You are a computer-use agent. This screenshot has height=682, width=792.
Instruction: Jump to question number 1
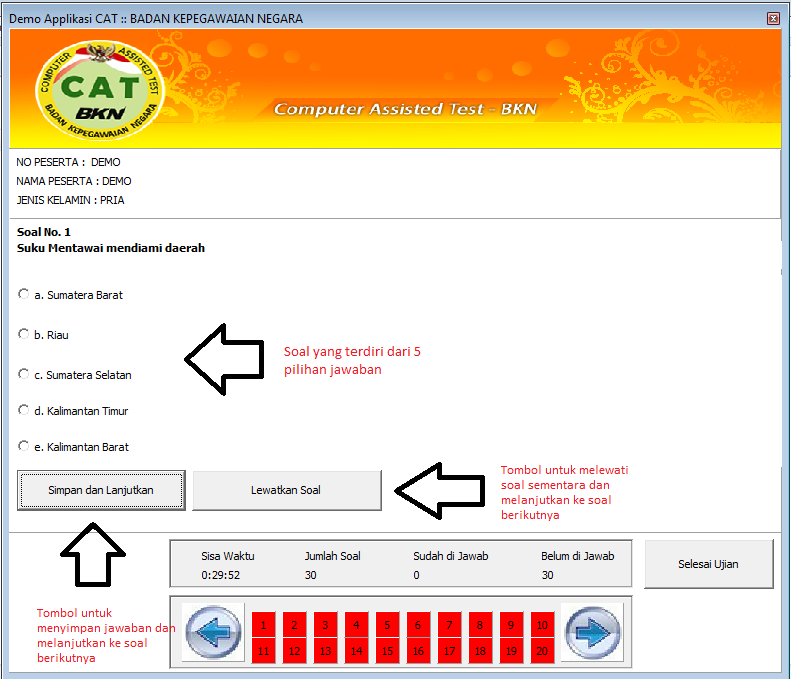[x=264, y=625]
